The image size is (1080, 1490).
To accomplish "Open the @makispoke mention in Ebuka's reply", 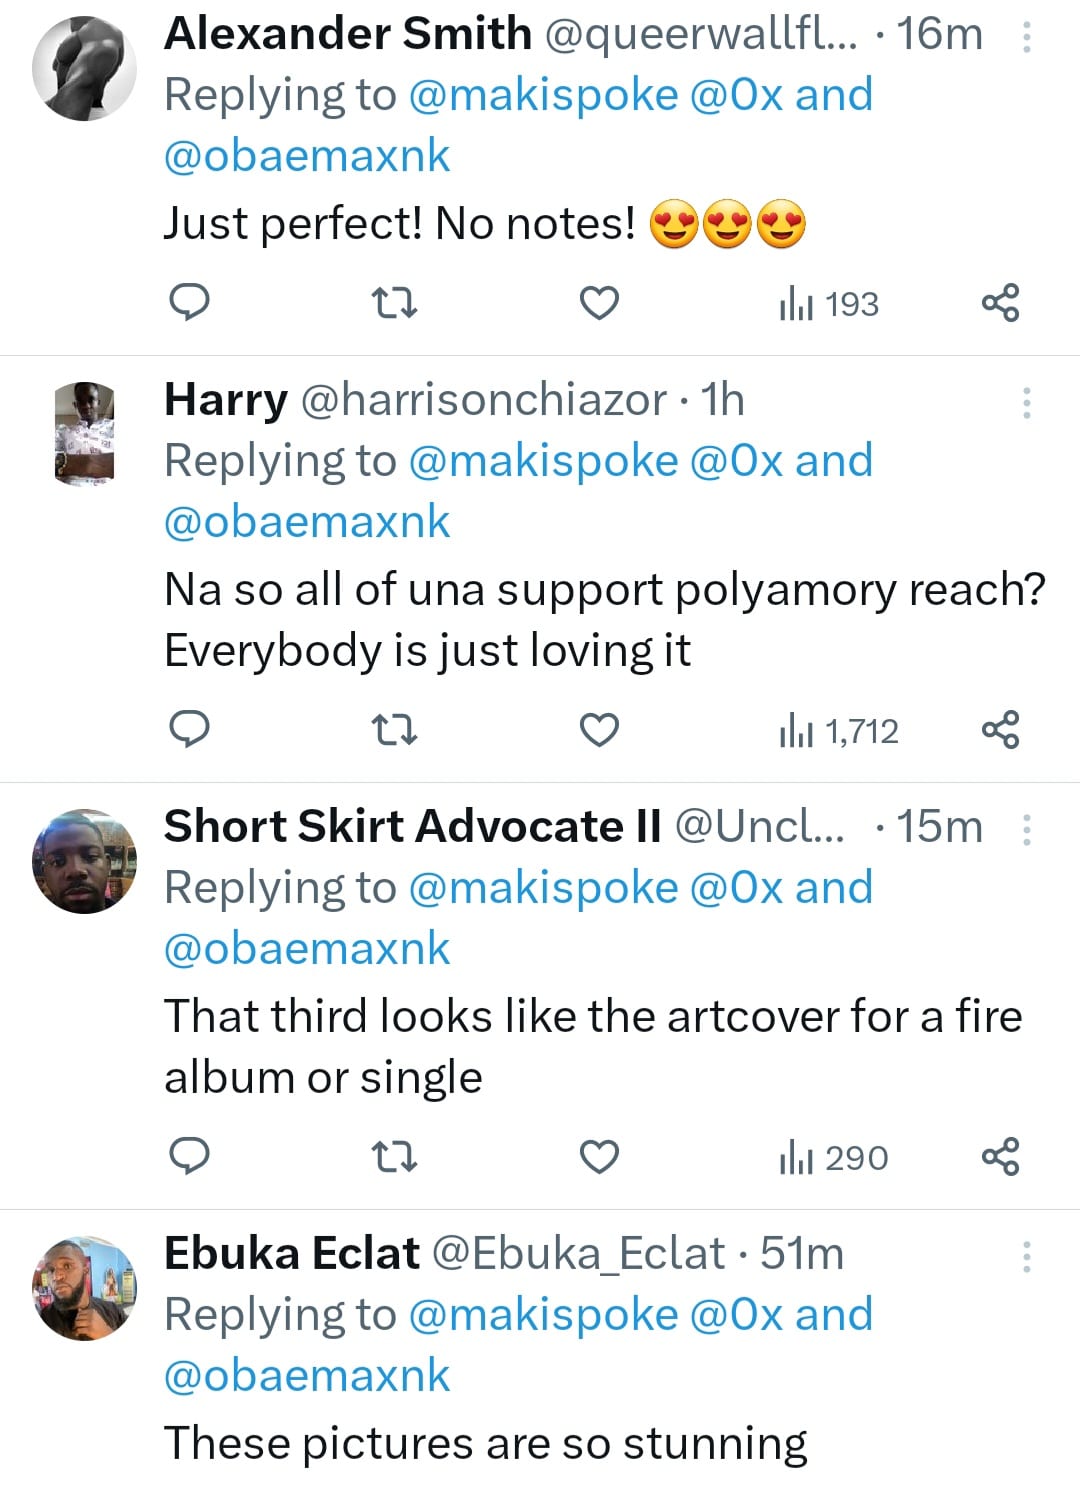I will [543, 1315].
